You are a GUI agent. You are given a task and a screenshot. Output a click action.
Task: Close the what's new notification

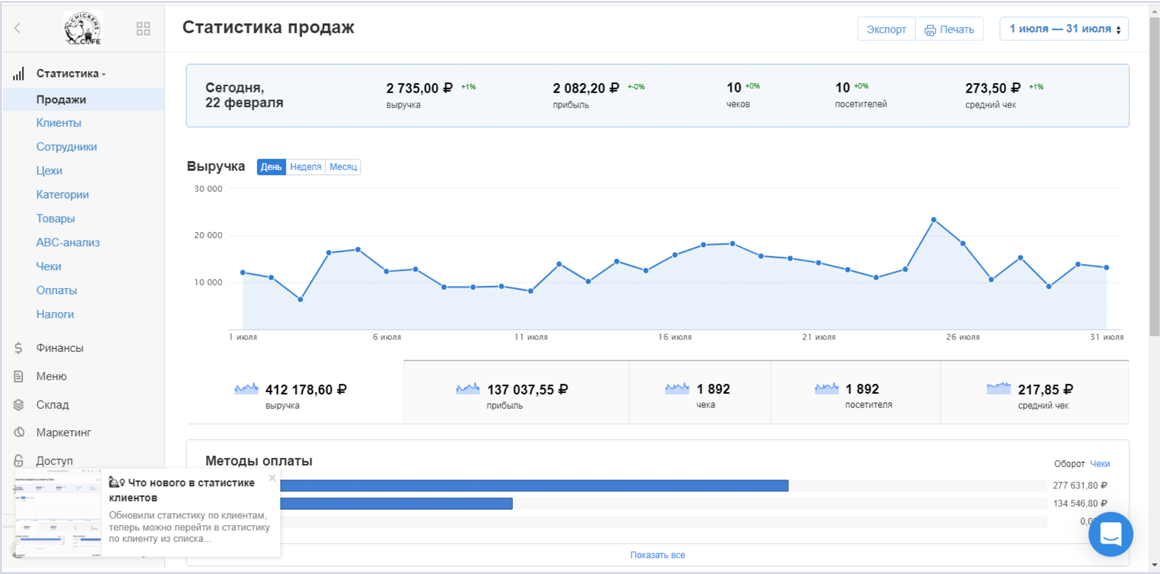(272, 478)
